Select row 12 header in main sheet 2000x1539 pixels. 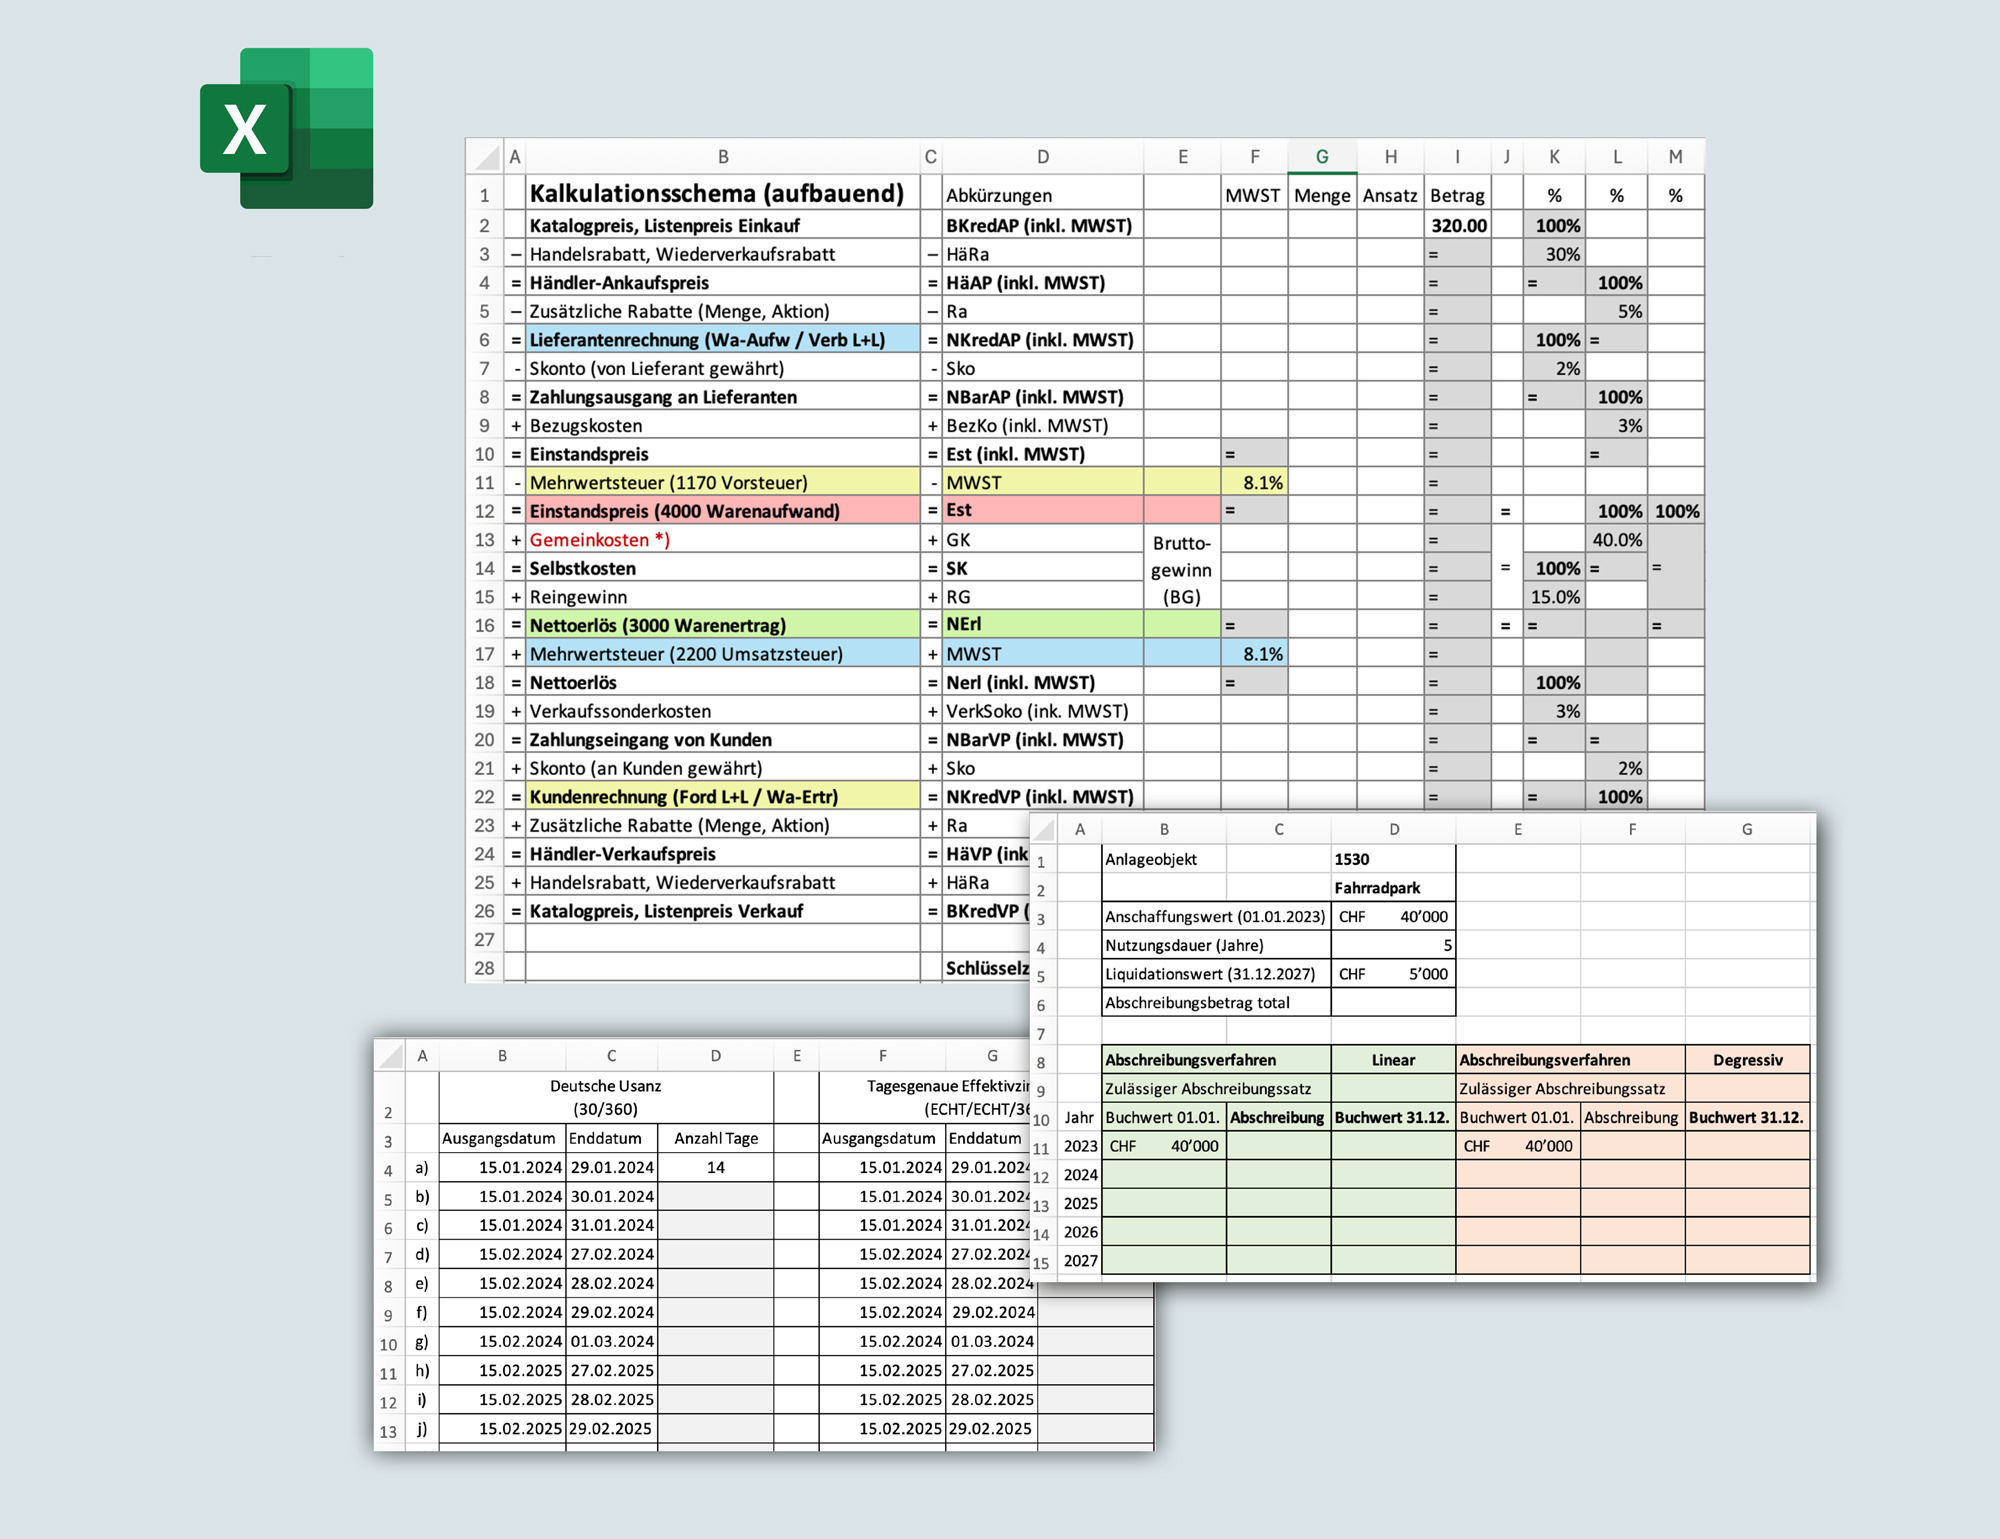coord(485,511)
